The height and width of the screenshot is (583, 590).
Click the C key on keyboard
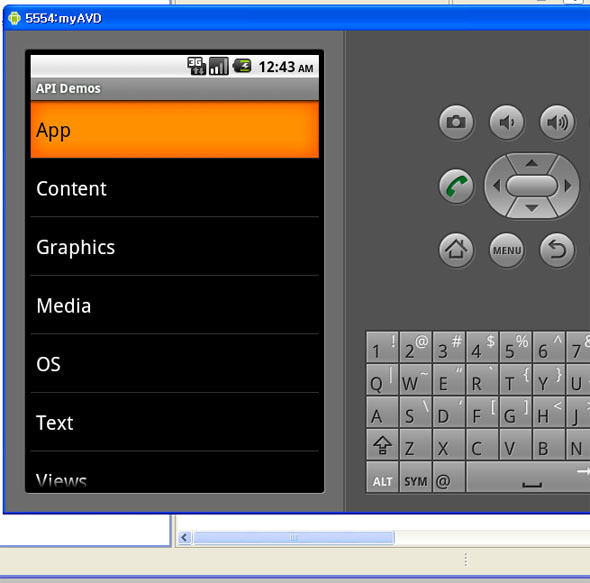coord(482,444)
